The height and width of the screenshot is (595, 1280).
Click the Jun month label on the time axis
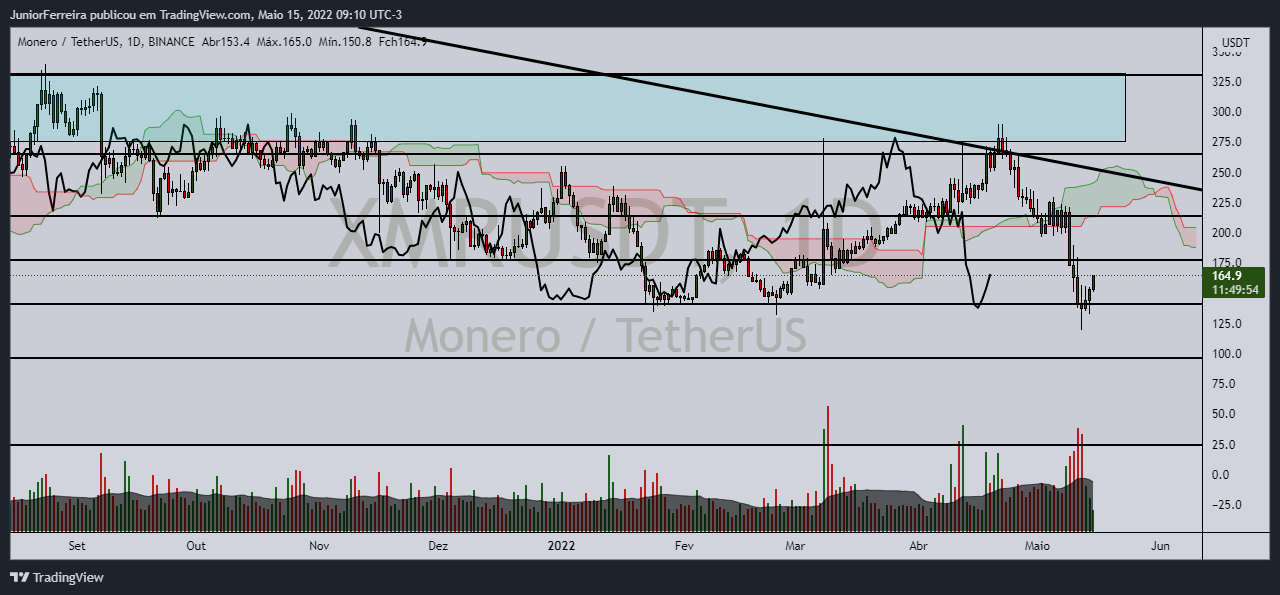(1160, 546)
